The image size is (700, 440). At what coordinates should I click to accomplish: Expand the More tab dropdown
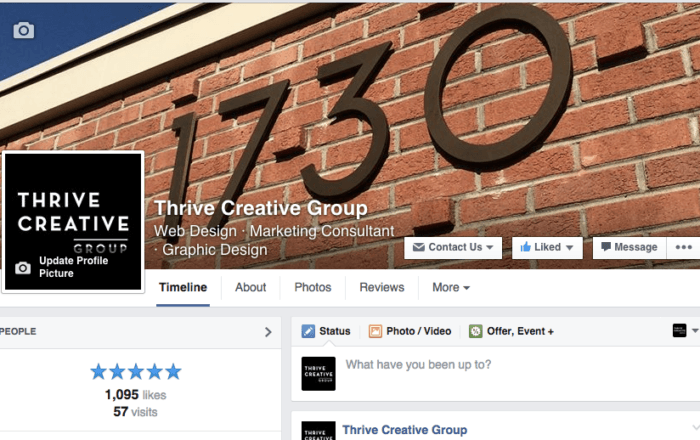tap(451, 287)
